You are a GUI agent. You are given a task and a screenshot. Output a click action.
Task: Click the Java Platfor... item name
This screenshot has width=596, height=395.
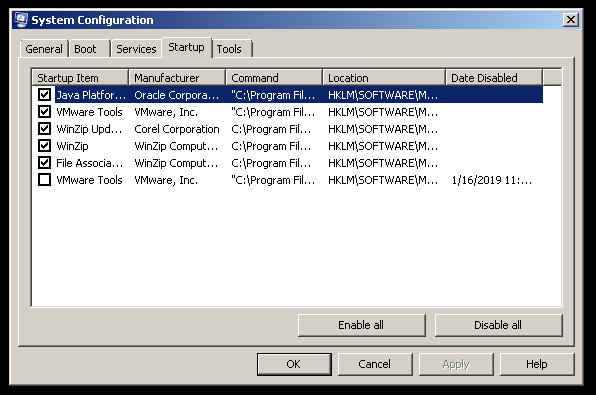(x=91, y=95)
